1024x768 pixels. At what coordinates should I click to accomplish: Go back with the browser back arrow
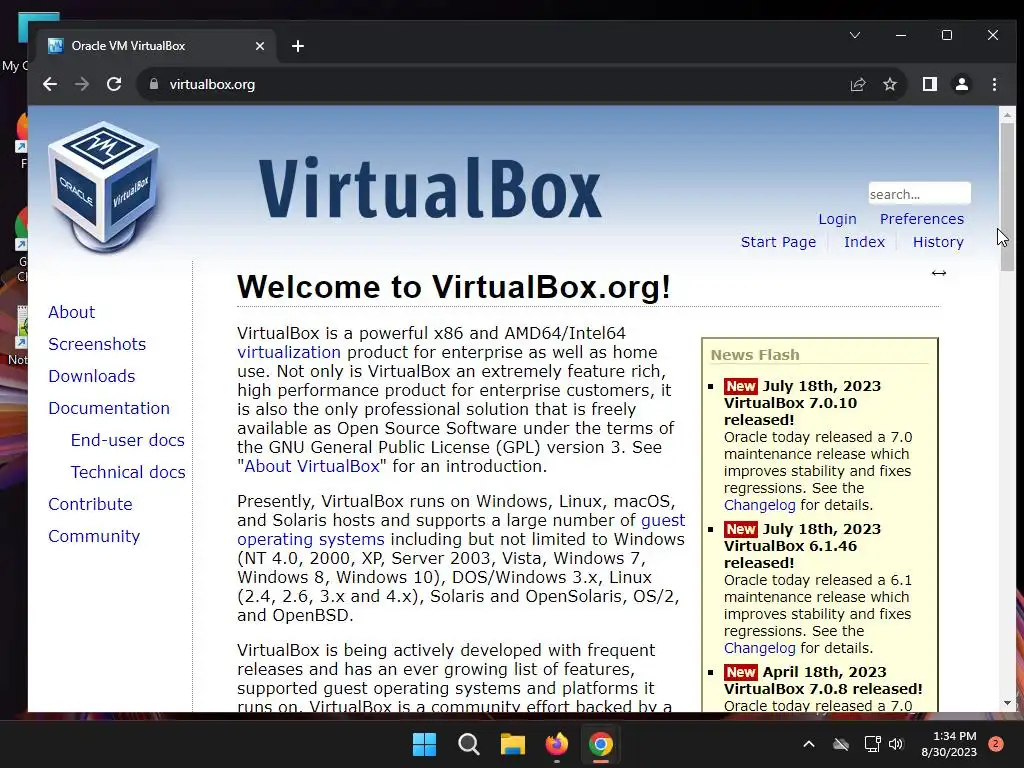(x=50, y=84)
